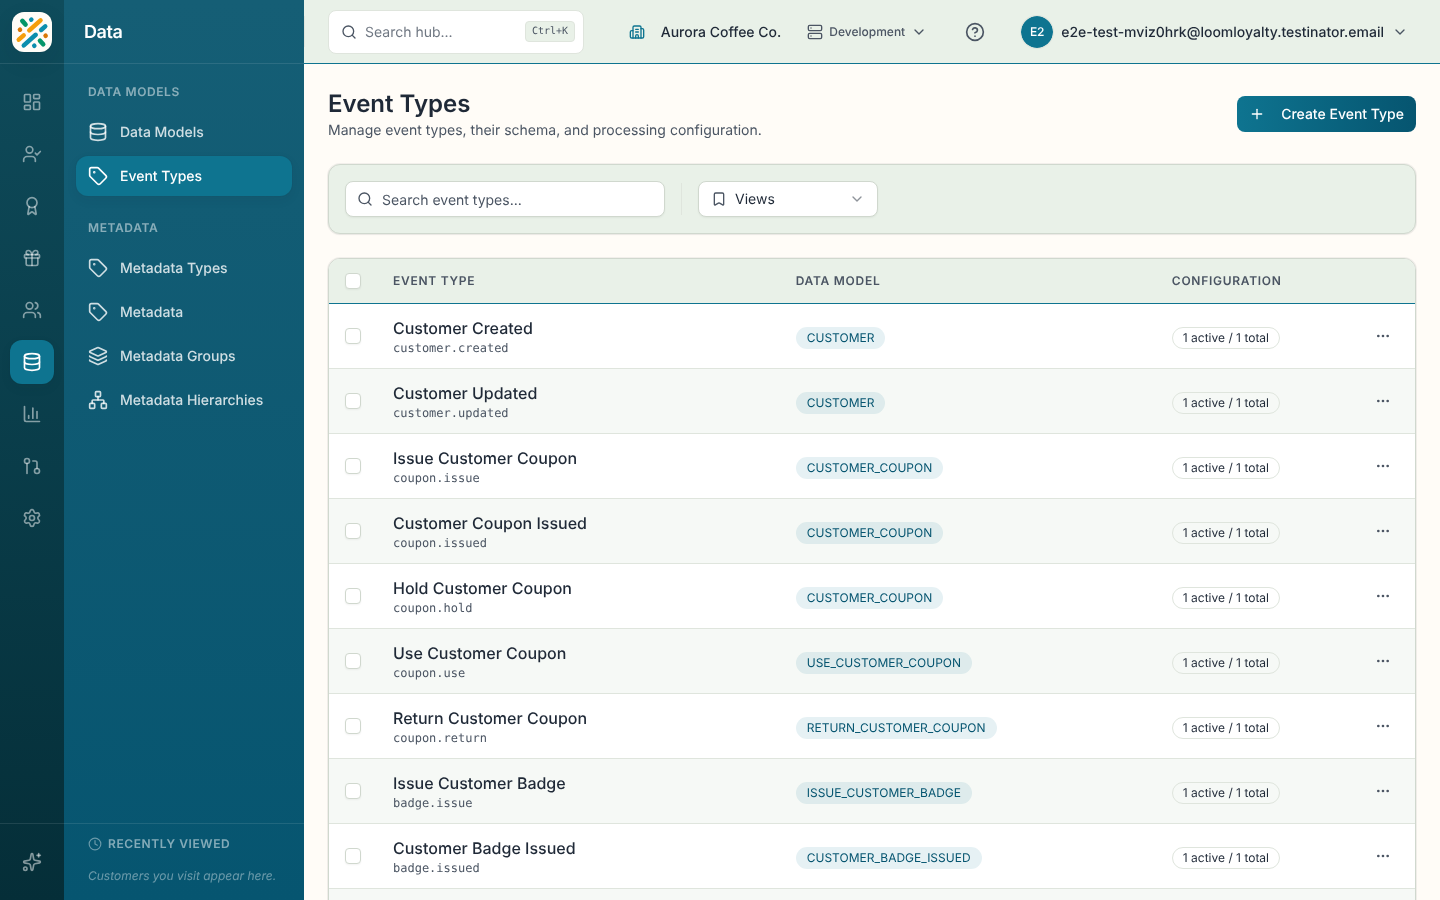The height and width of the screenshot is (900, 1440).
Task: Click the app logo icon
Action: pos(32,32)
